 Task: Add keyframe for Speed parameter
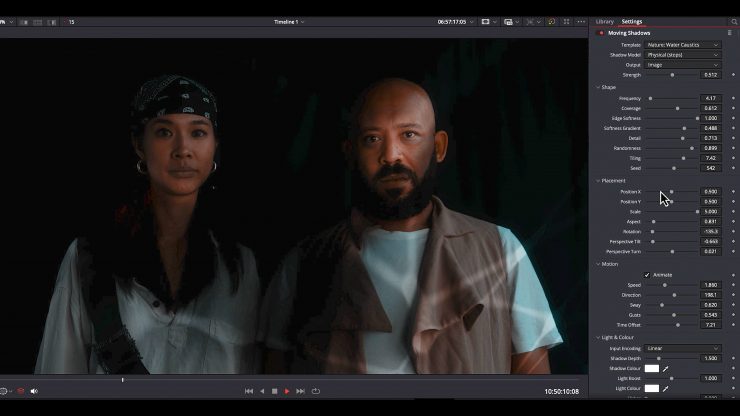[x=733, y=285]
